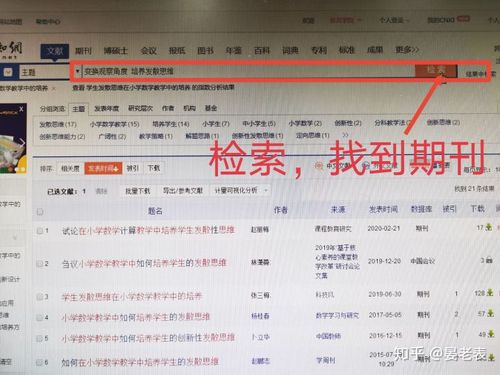Tick the select-all checkbox in table header
Image resolution: width=500 pixels, height=375 pixels.
point(40,212)
